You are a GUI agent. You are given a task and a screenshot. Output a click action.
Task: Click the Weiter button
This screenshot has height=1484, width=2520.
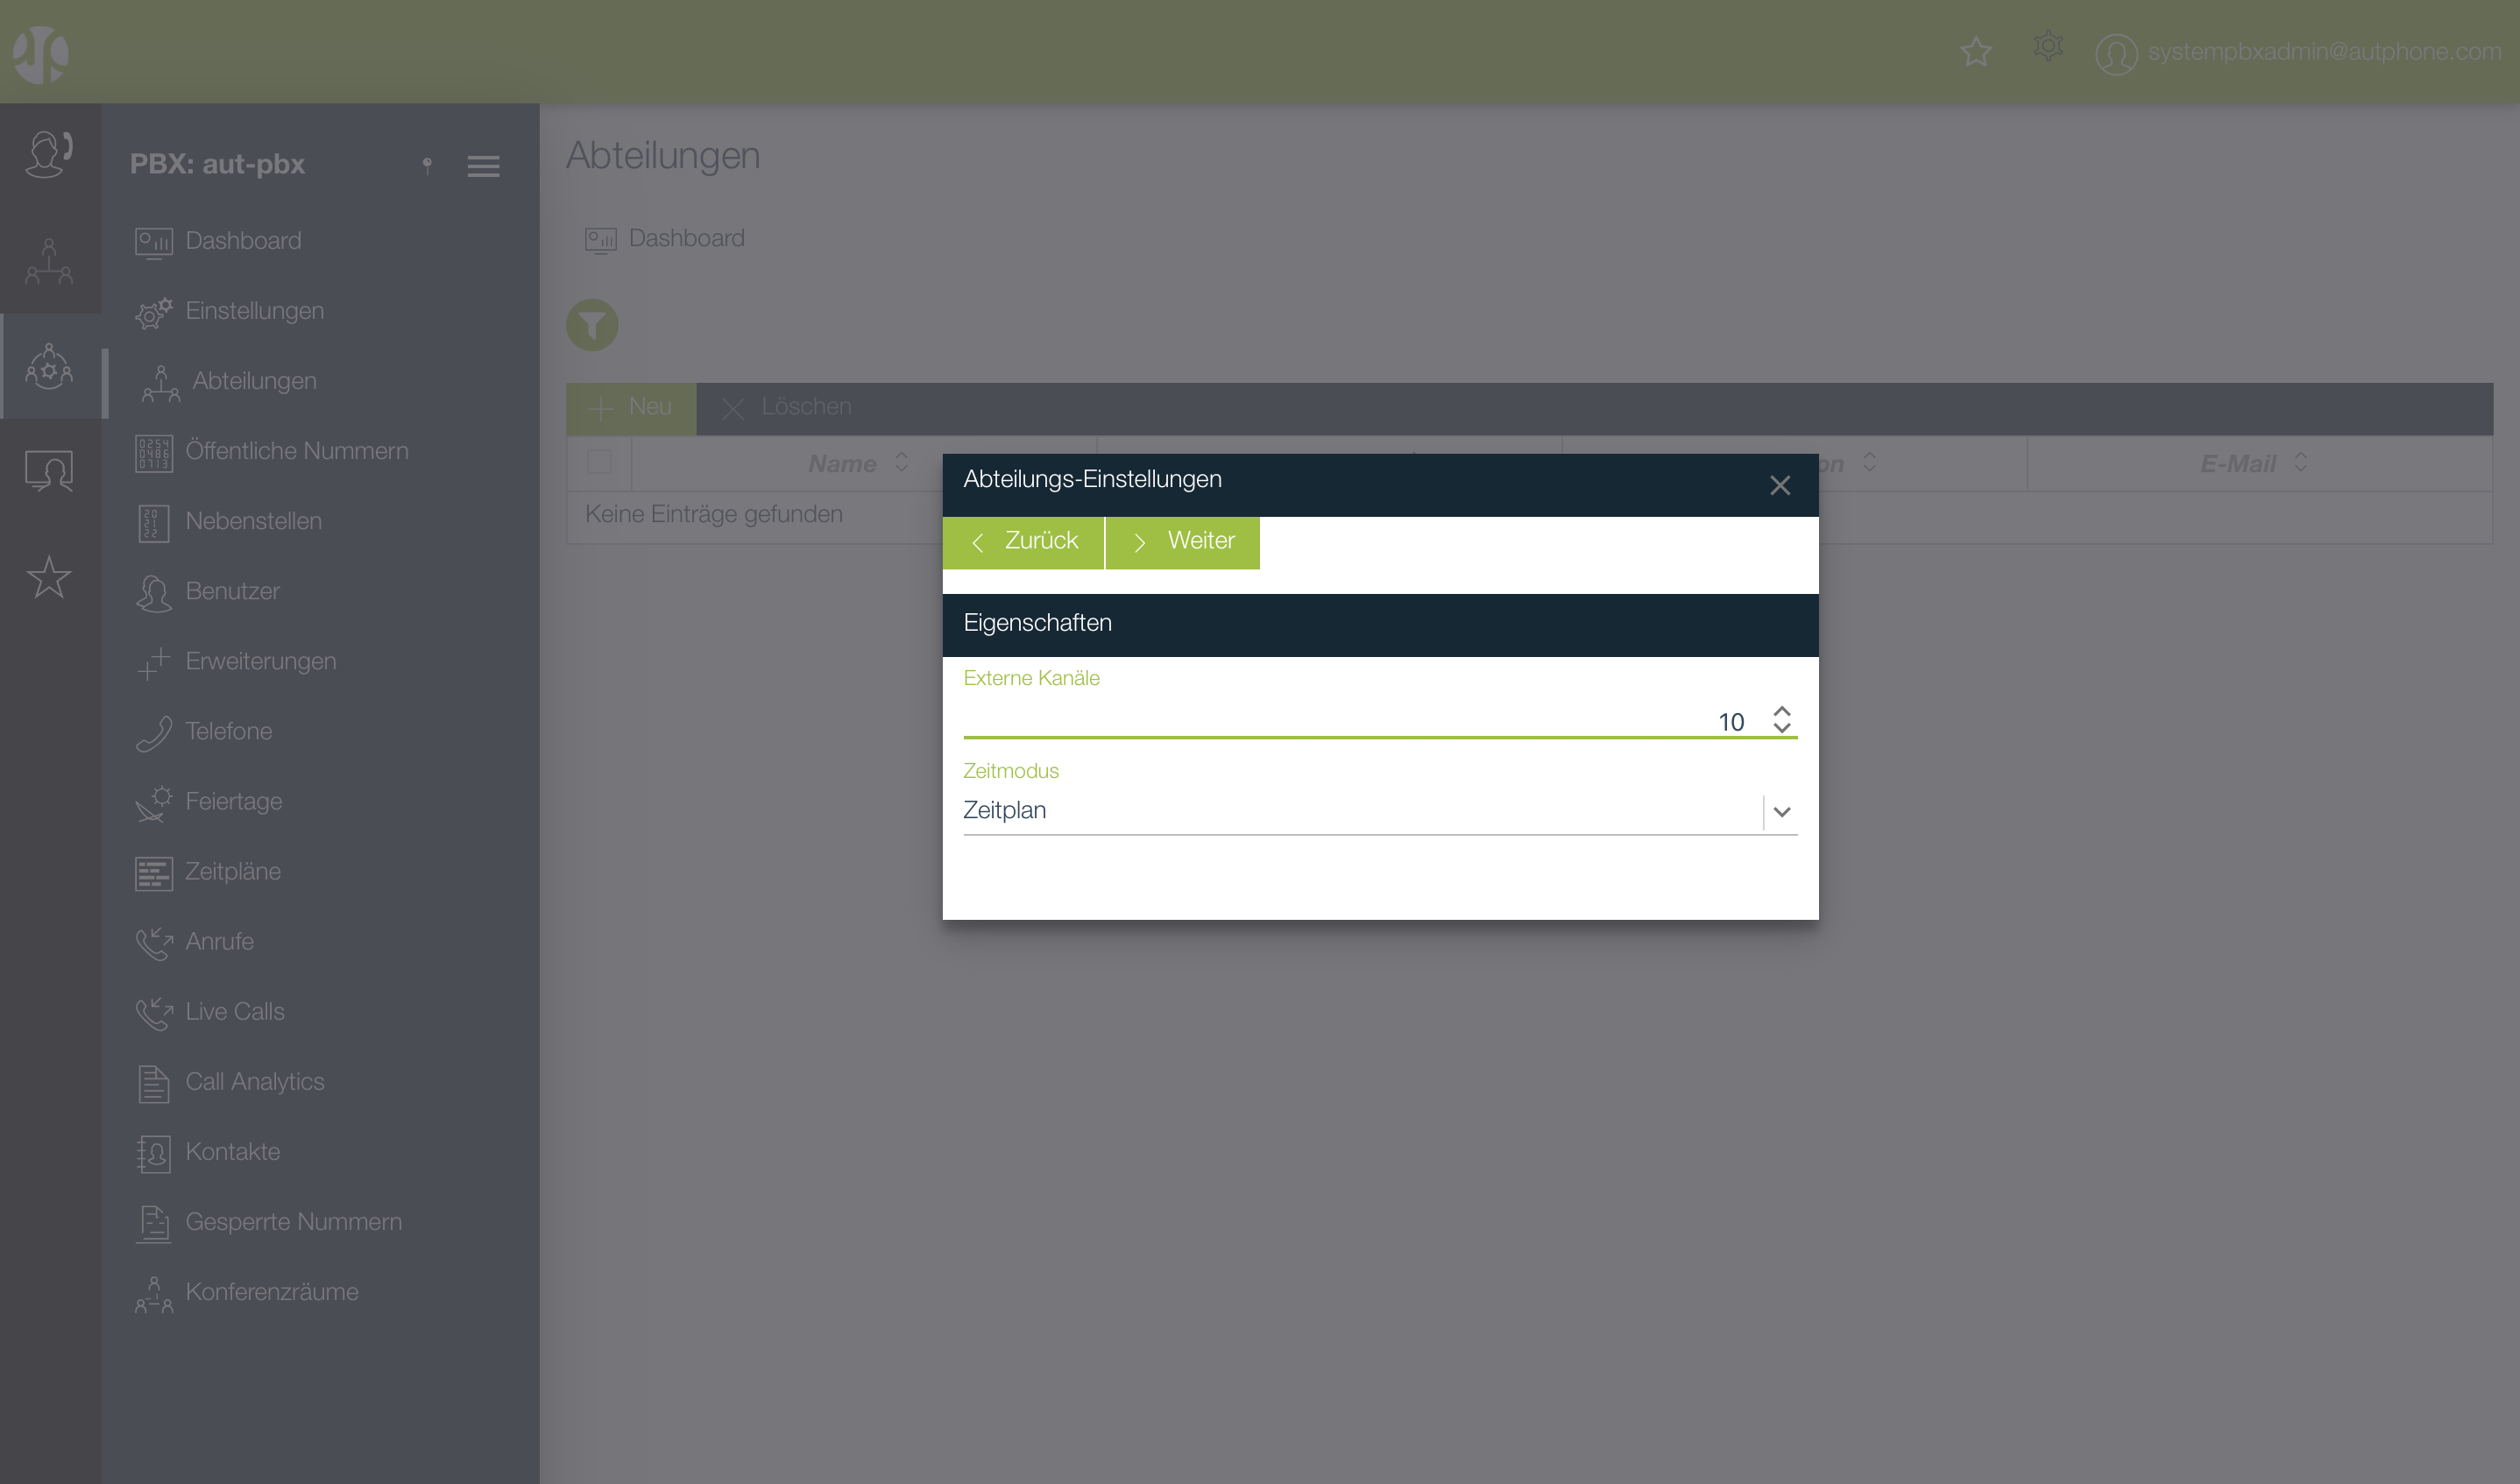[1183, 541]
